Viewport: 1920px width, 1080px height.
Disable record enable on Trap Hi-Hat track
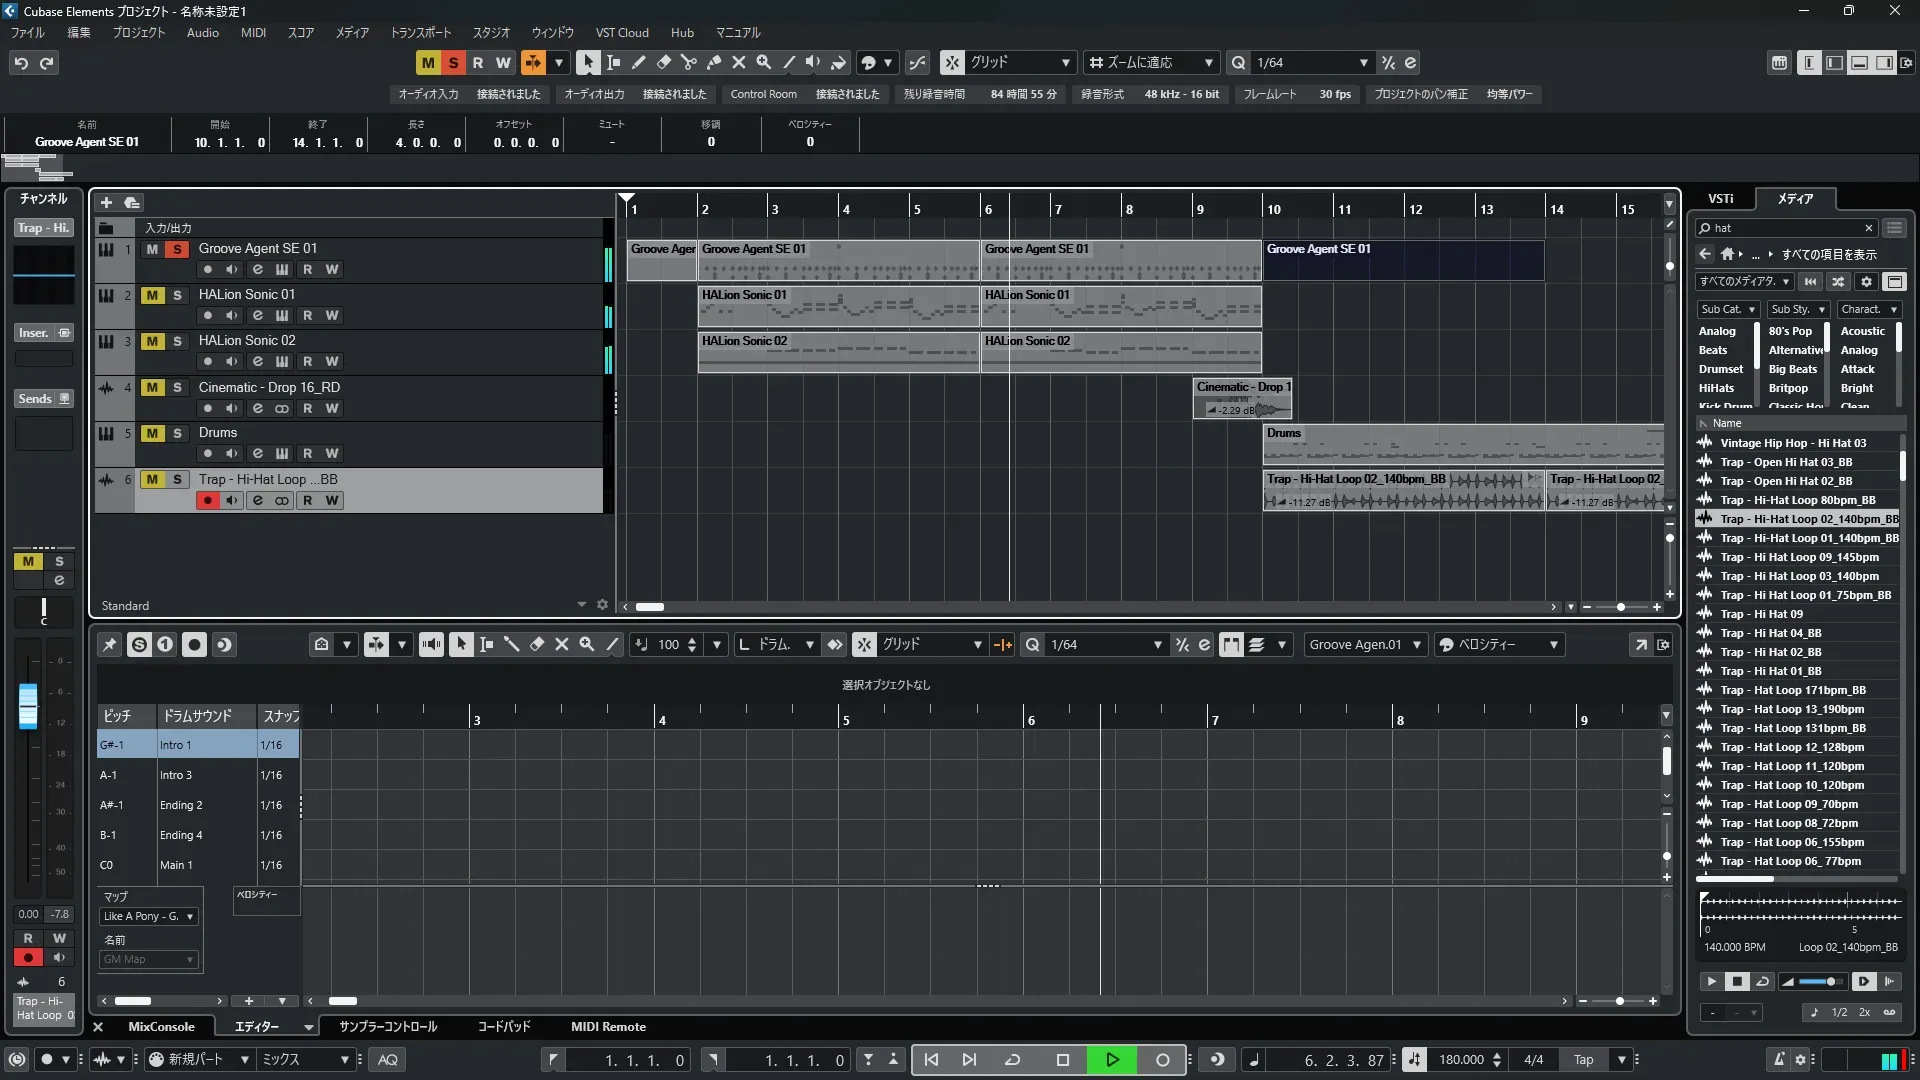point(207,500)
